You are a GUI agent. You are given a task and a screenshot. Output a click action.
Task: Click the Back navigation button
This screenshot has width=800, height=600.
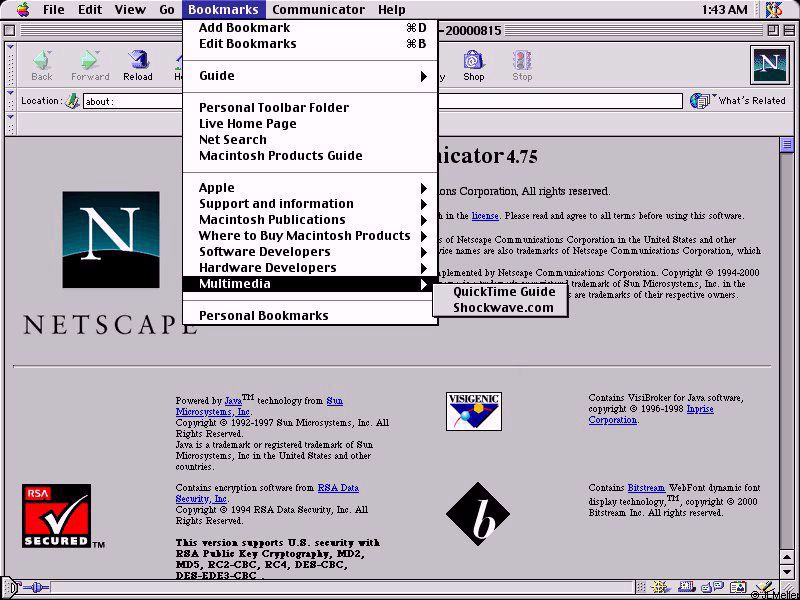42,65
